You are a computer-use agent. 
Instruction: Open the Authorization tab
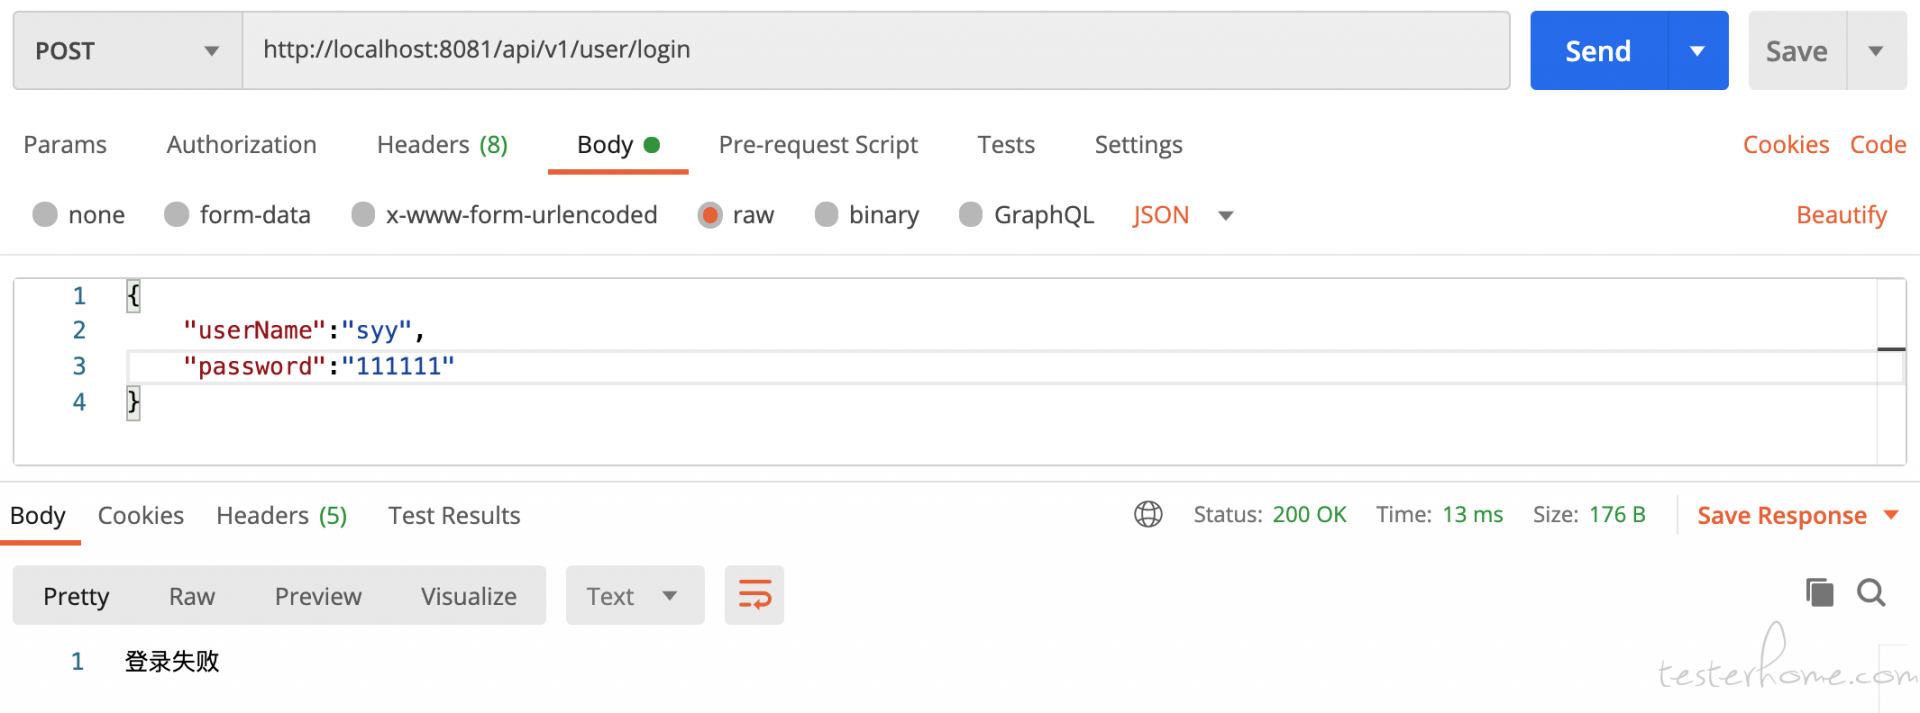point(242,145)
